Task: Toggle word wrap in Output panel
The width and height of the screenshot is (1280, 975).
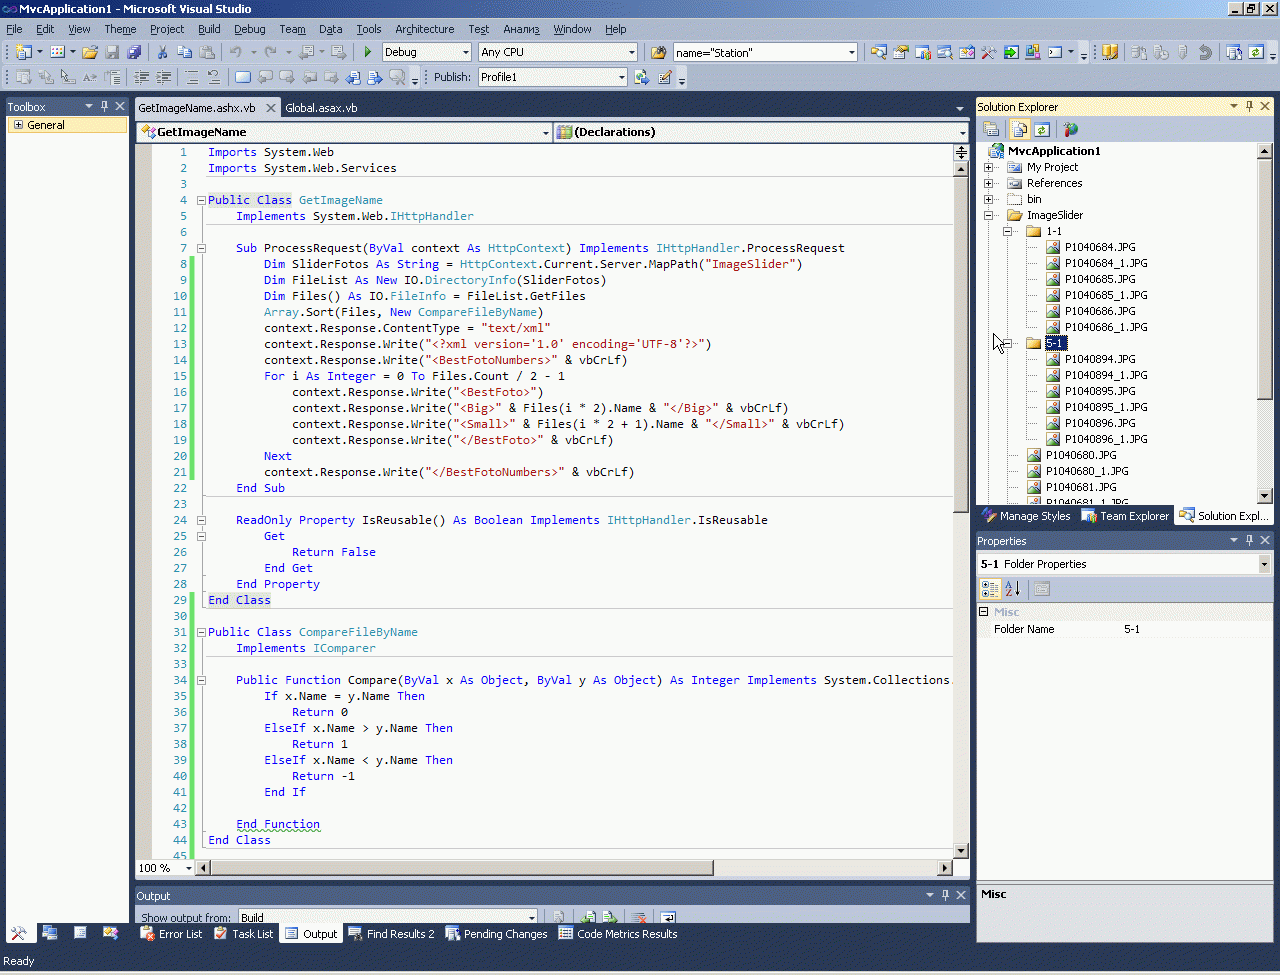Action: 667,917
